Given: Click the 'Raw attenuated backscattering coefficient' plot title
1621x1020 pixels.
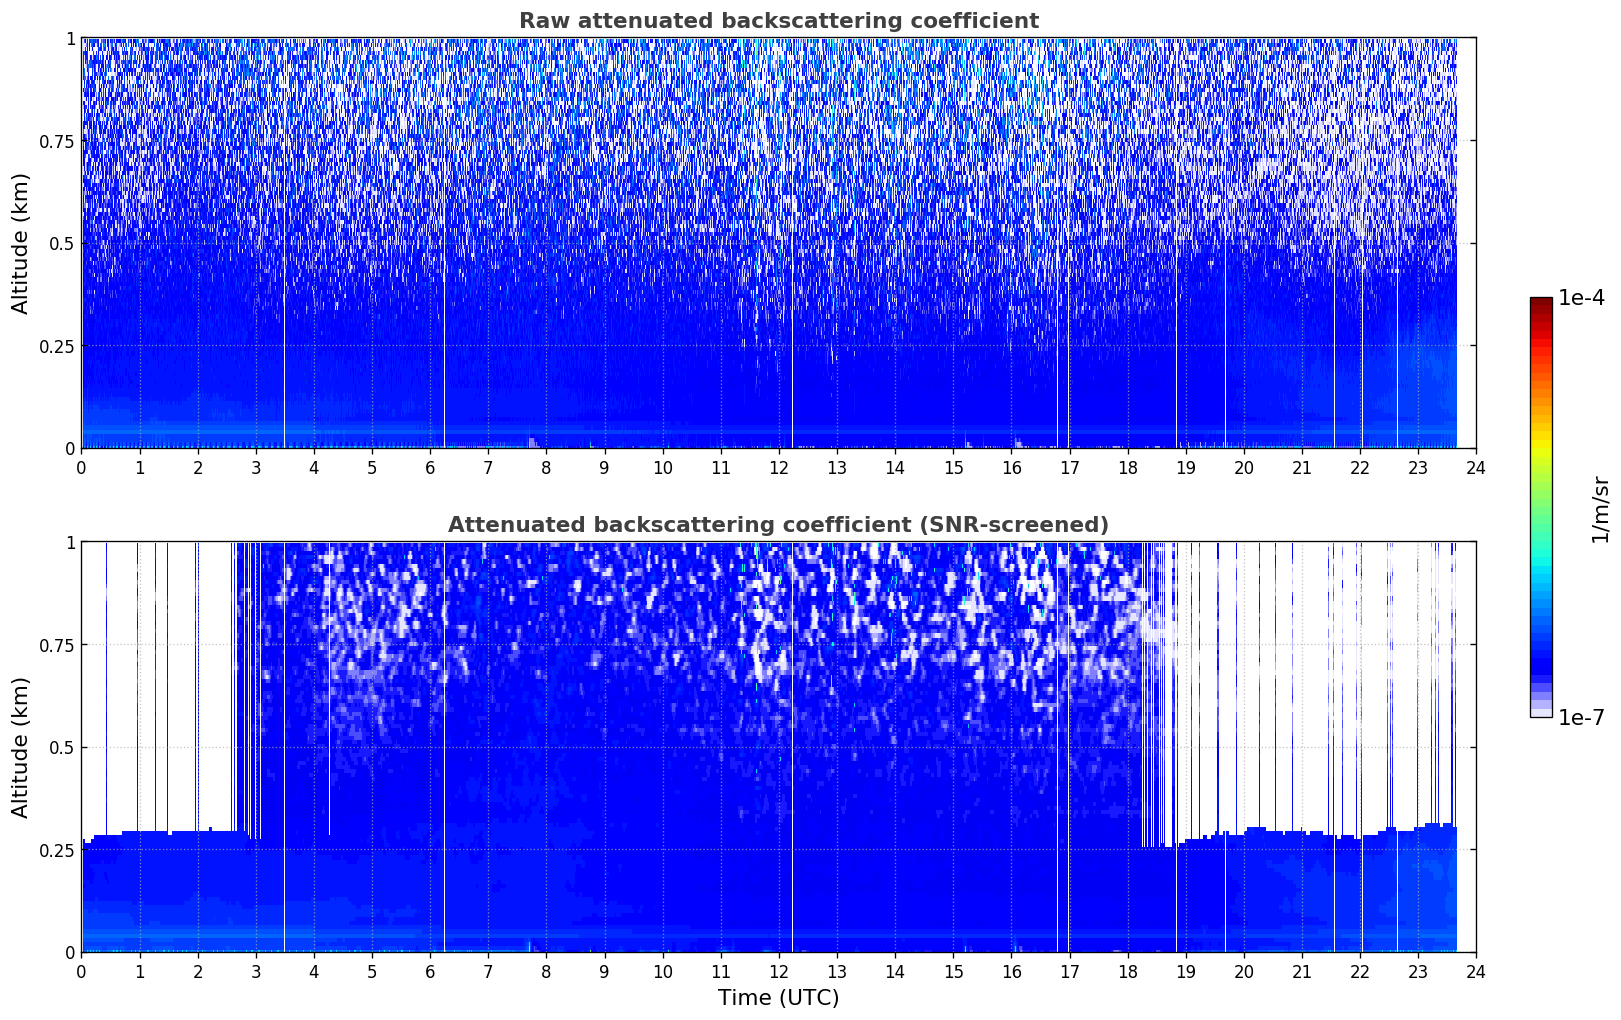Looking at the screenshot, I should coord(778,21).
